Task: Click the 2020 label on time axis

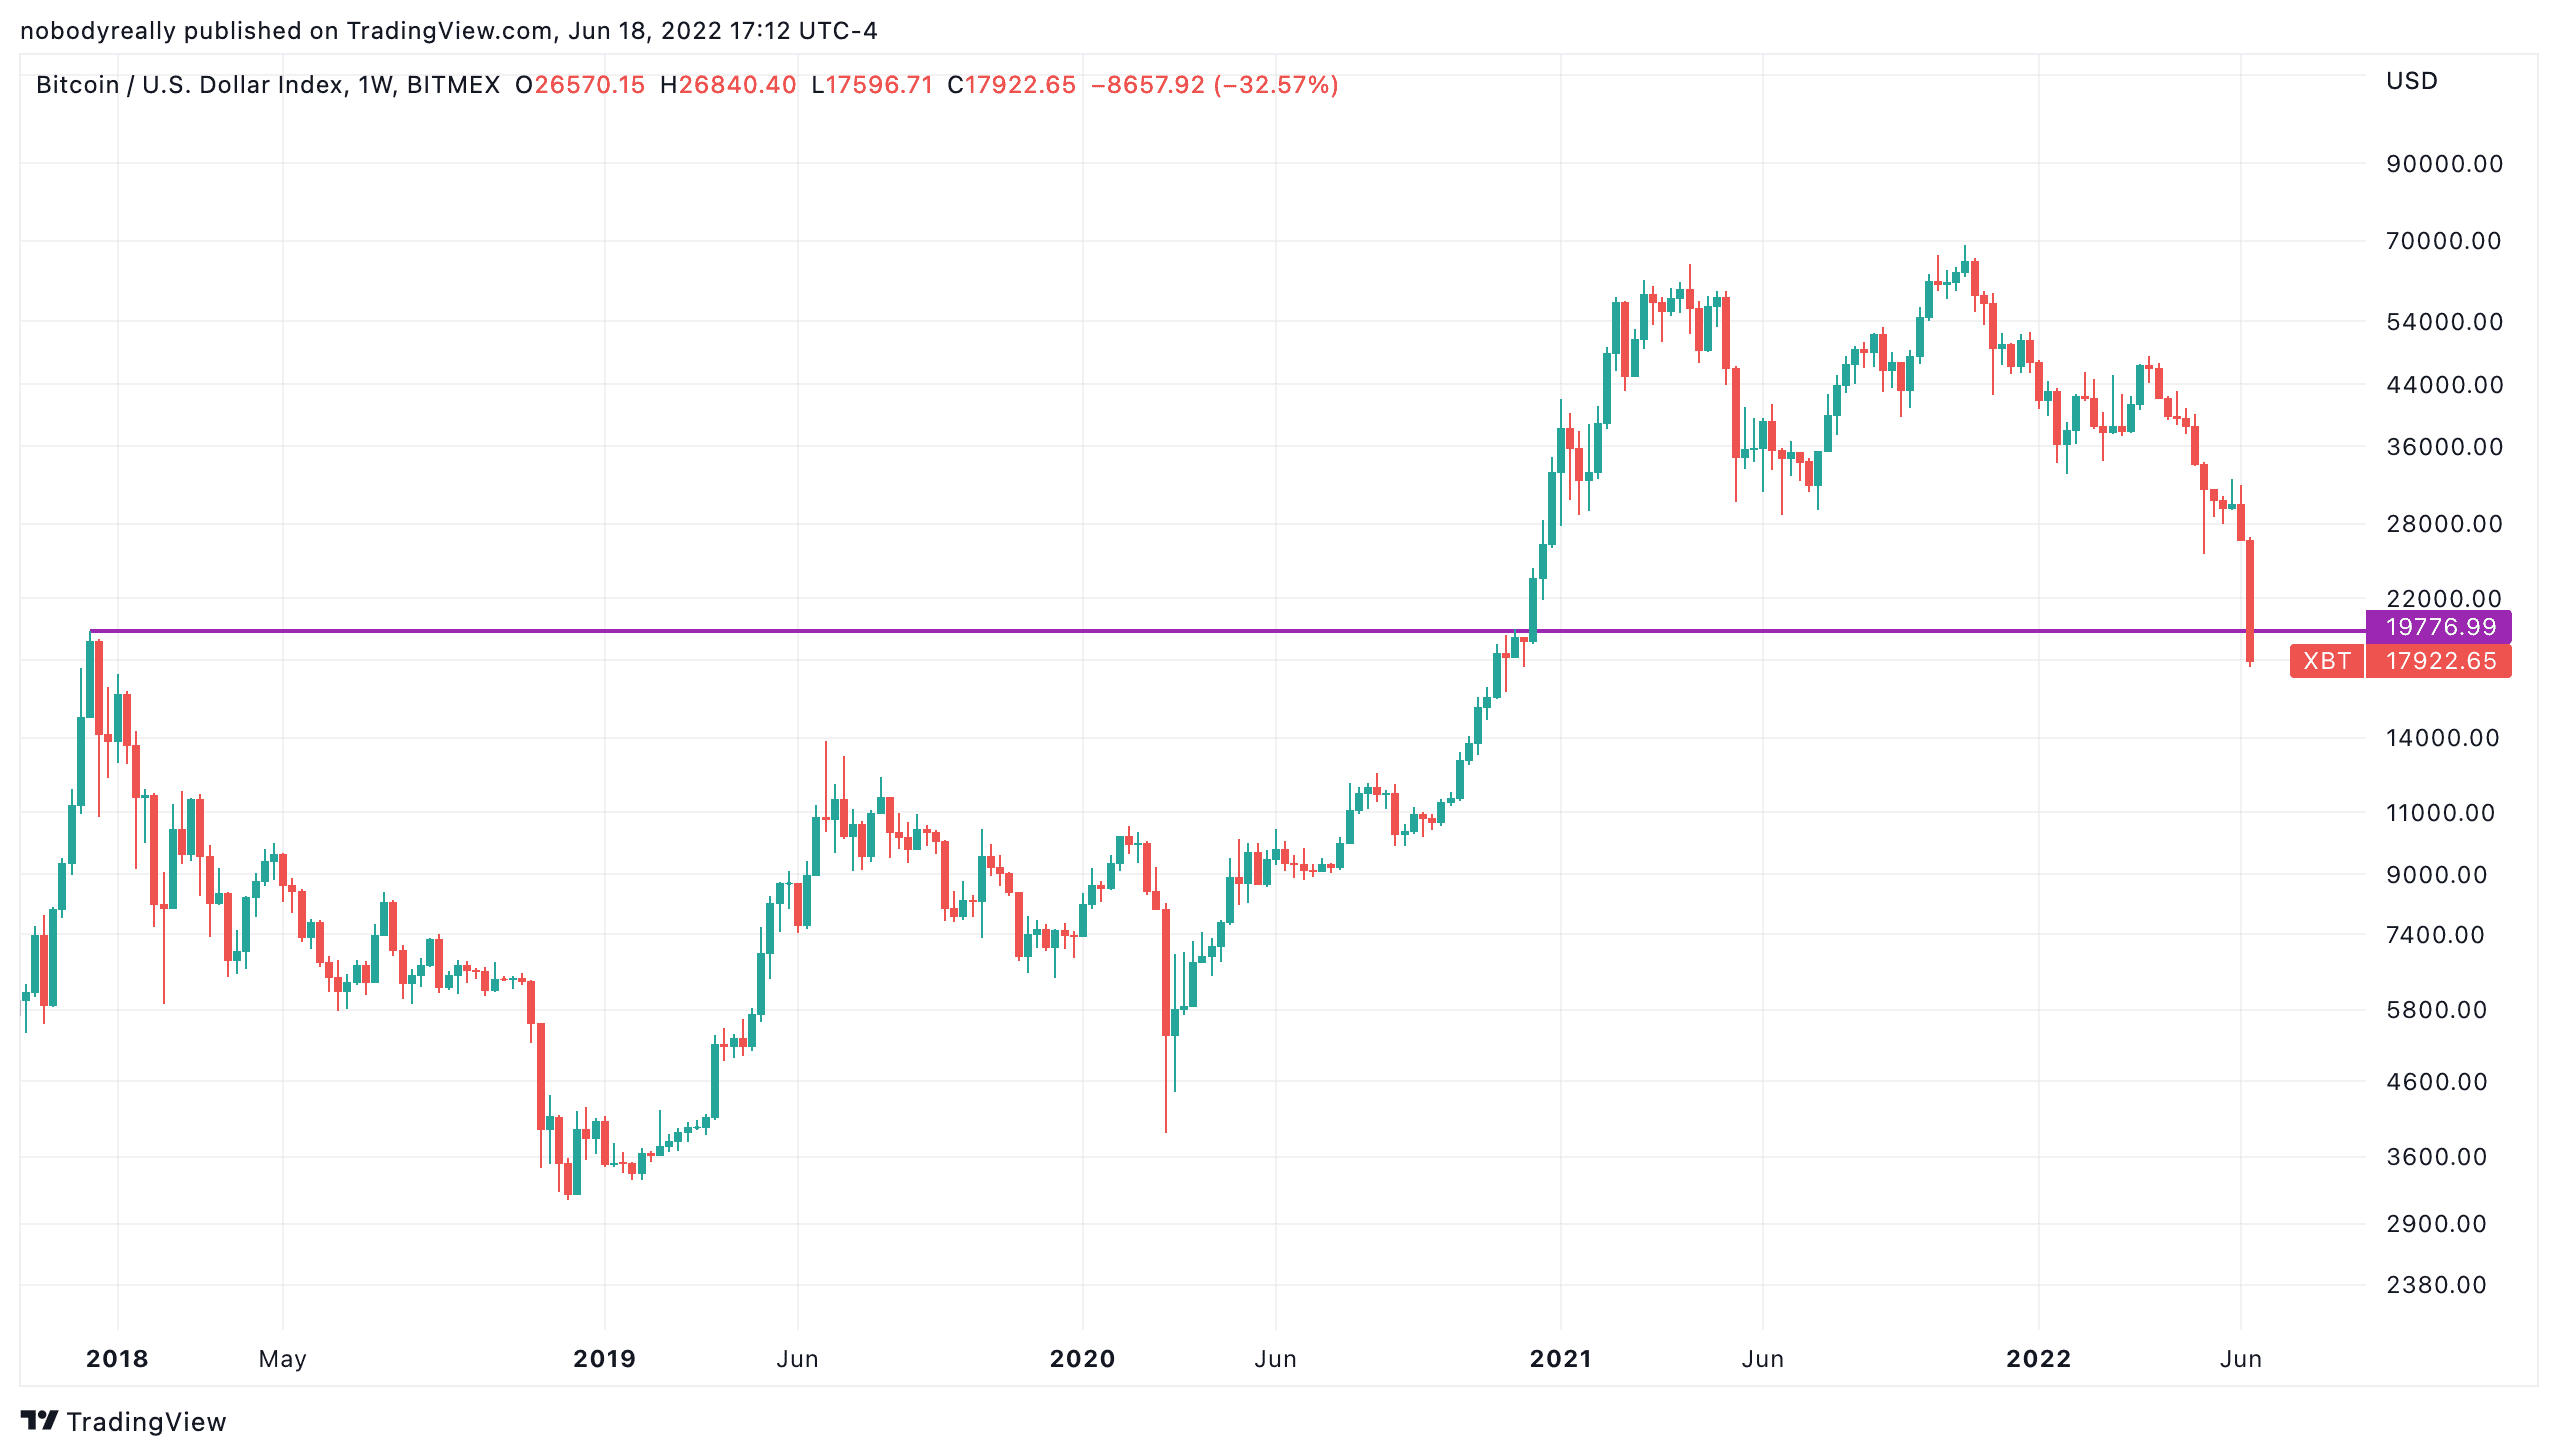Action: pyautogui.click(x=1082, y=1359)
